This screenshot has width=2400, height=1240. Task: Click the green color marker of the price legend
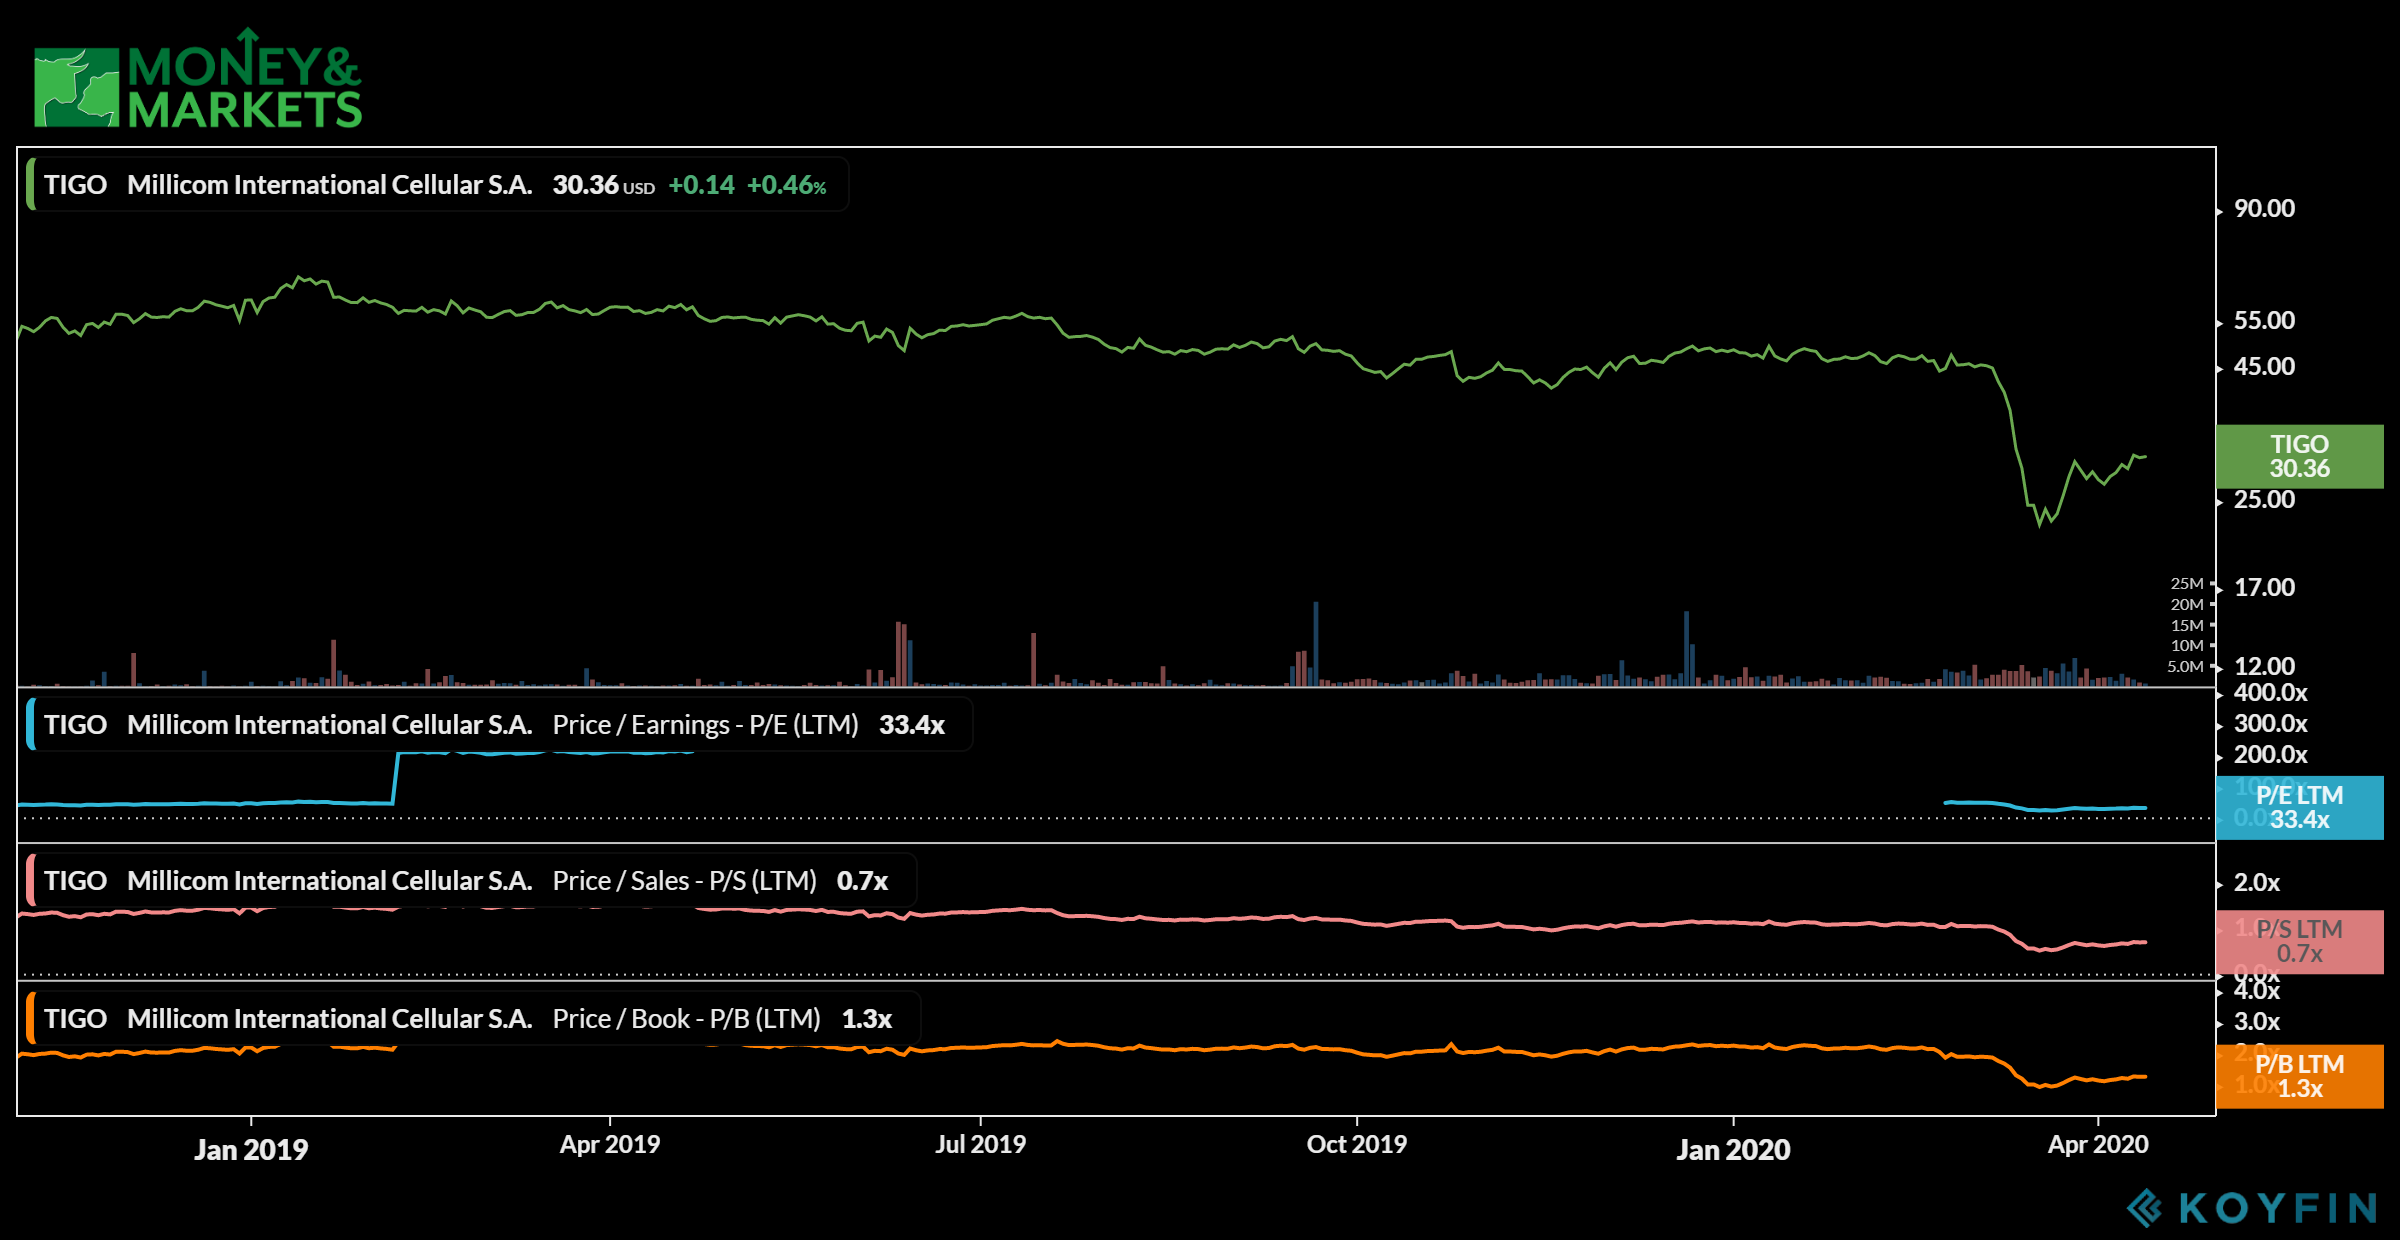tap(31, 184)
